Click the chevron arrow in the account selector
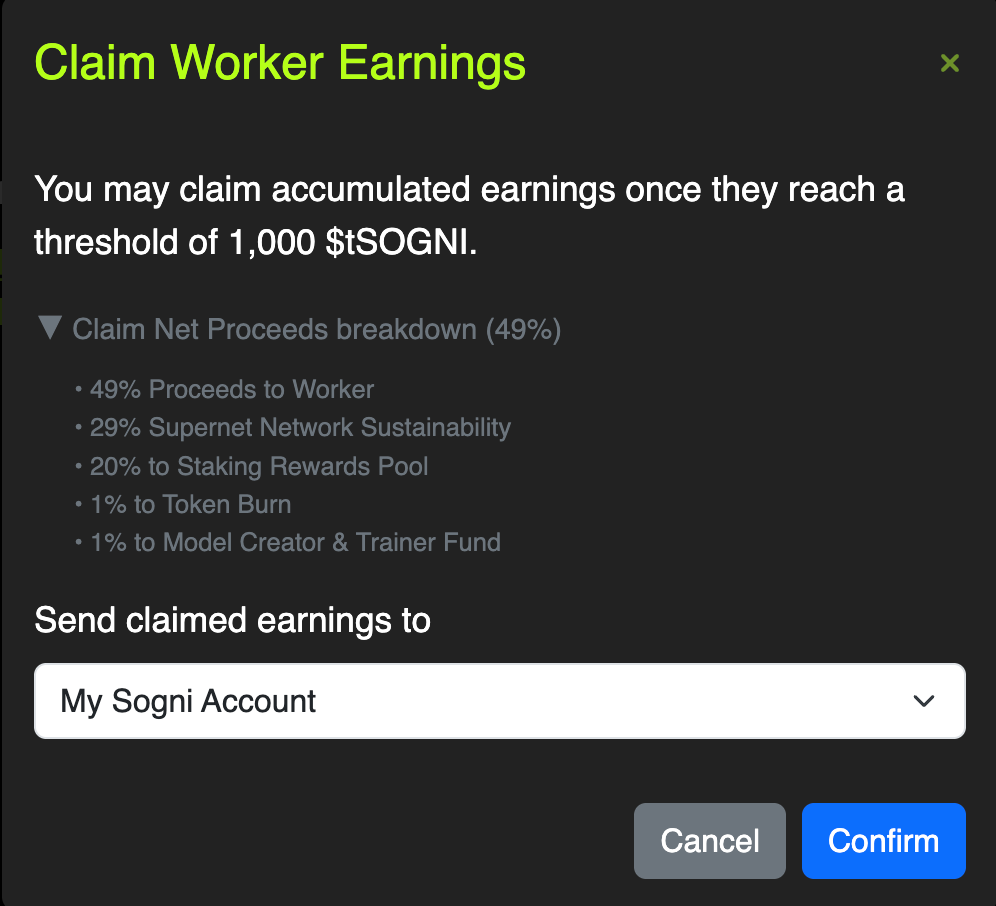The image size is (996, 906). (924, 701)
